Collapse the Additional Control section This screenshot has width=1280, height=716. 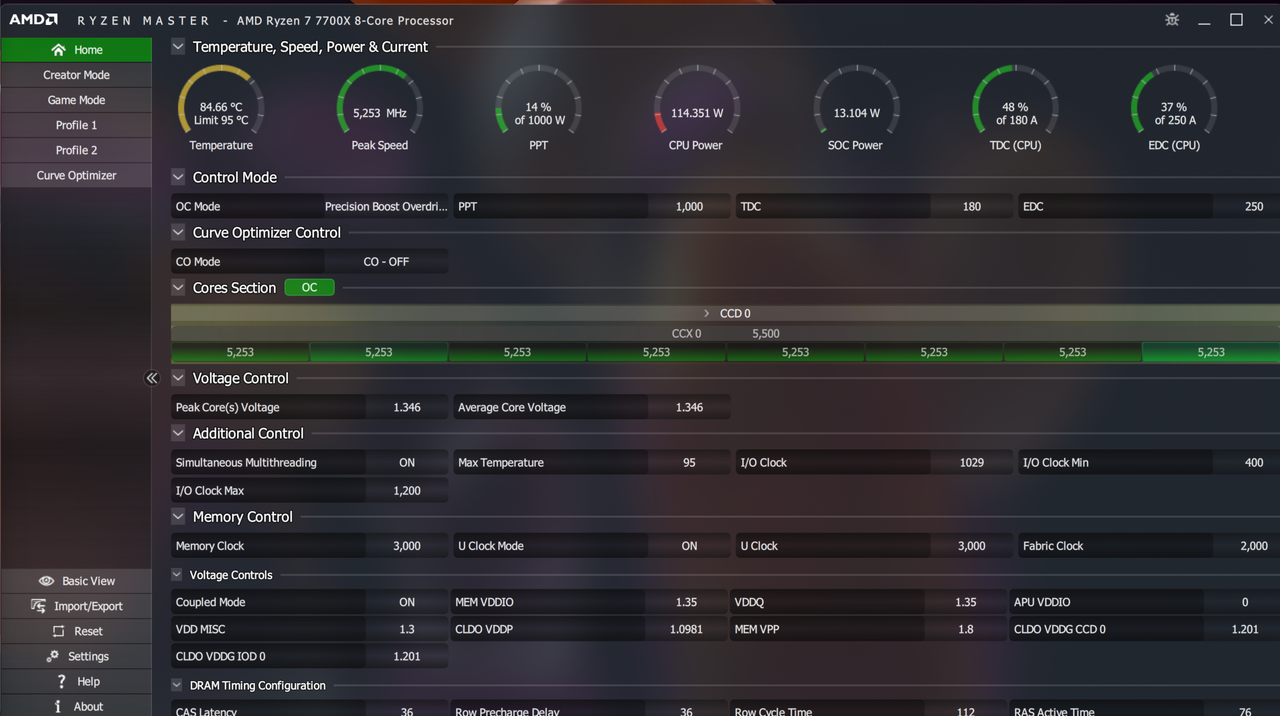(178, 433)
